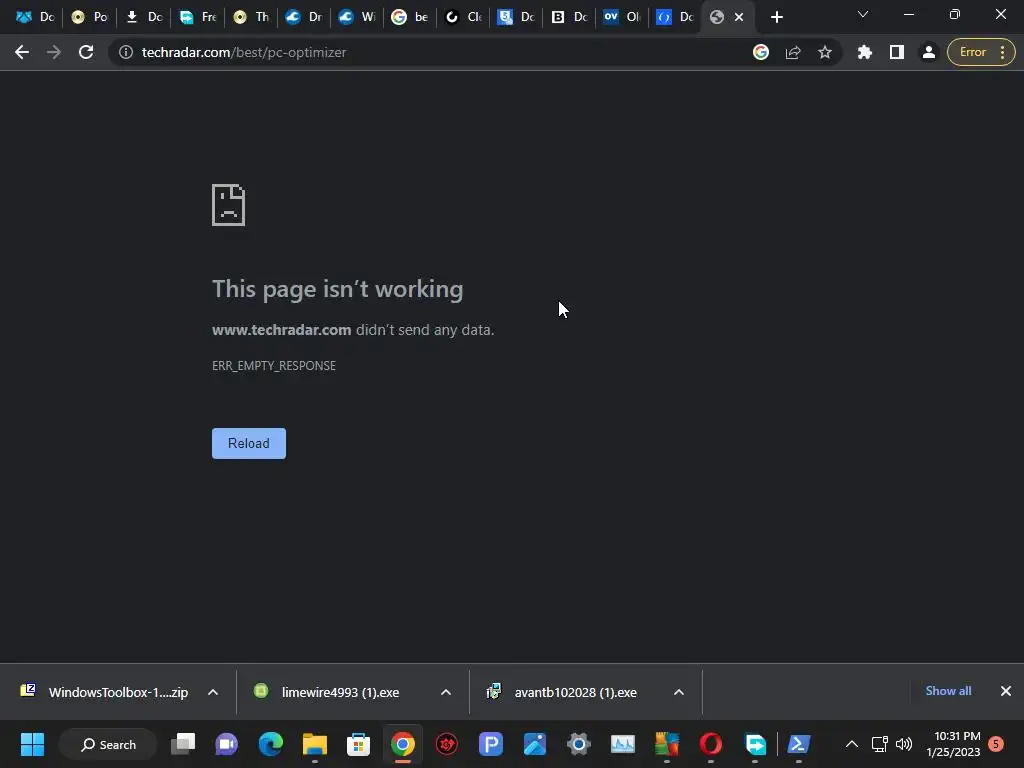Switch to the 'Dr' tab
The width and height of the screenshot is (1024, 768).
click(305, 17)
